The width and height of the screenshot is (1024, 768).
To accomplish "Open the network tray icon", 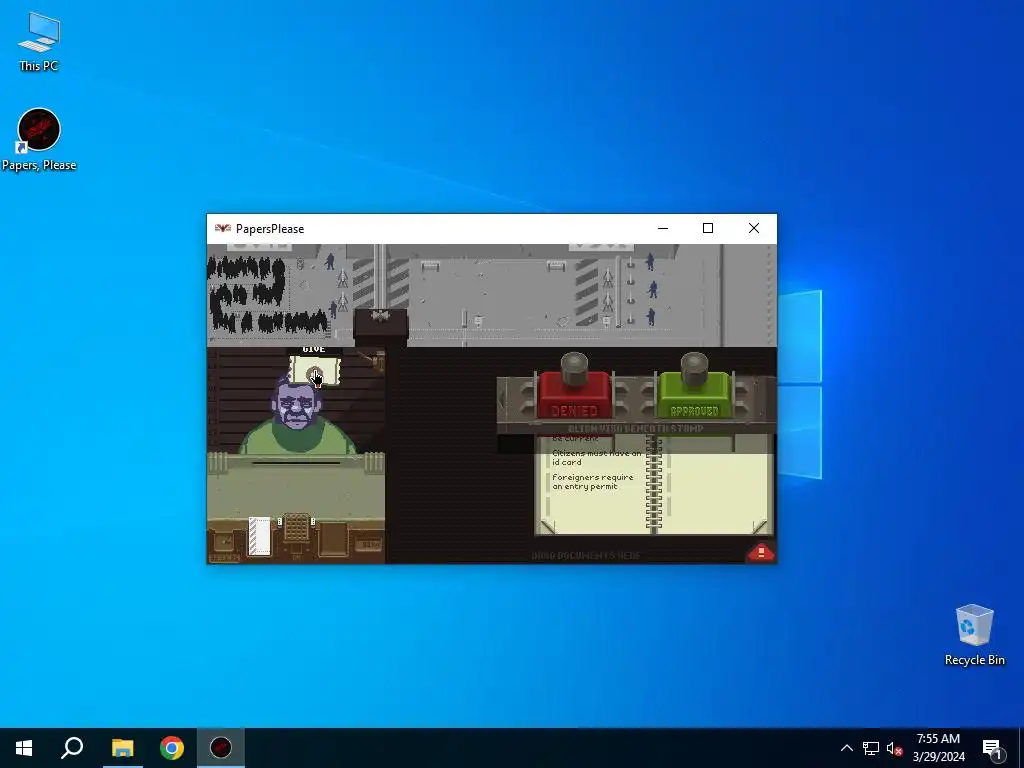I will (871, 748).
